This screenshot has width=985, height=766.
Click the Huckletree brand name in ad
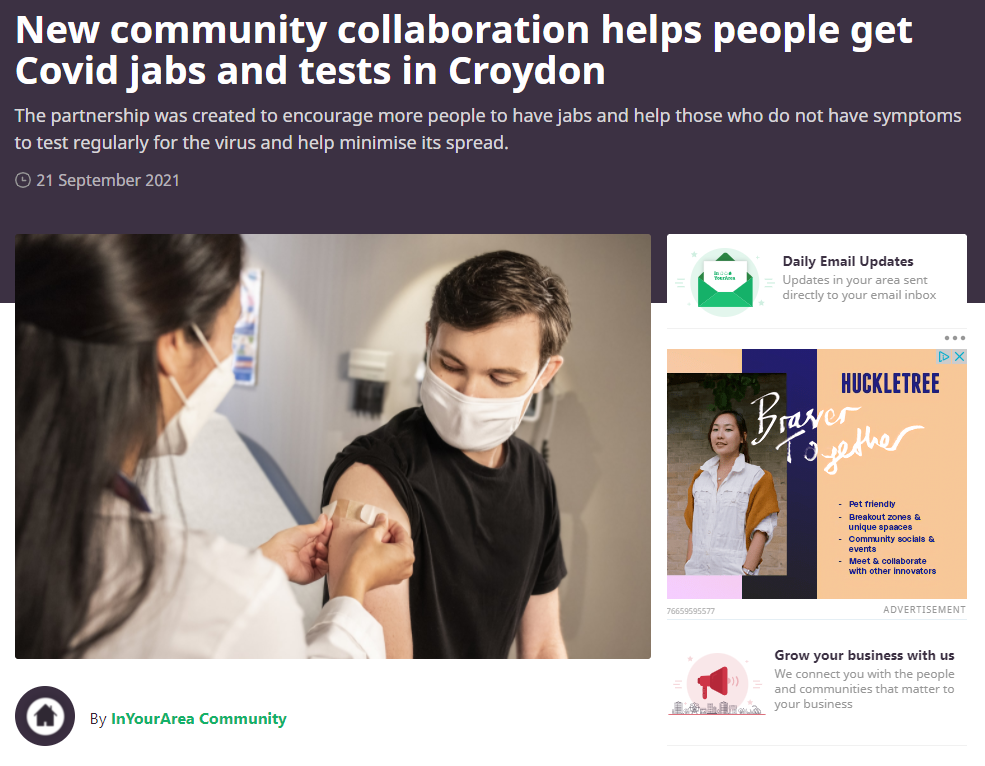point(890,383)
